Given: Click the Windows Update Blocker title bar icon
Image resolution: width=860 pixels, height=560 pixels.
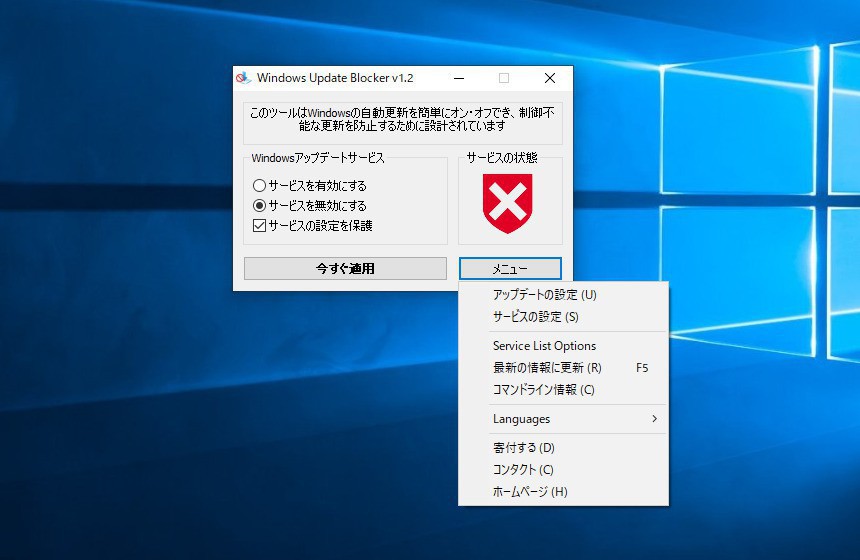Looking at the screenshot, I should [x=243, y=78].
